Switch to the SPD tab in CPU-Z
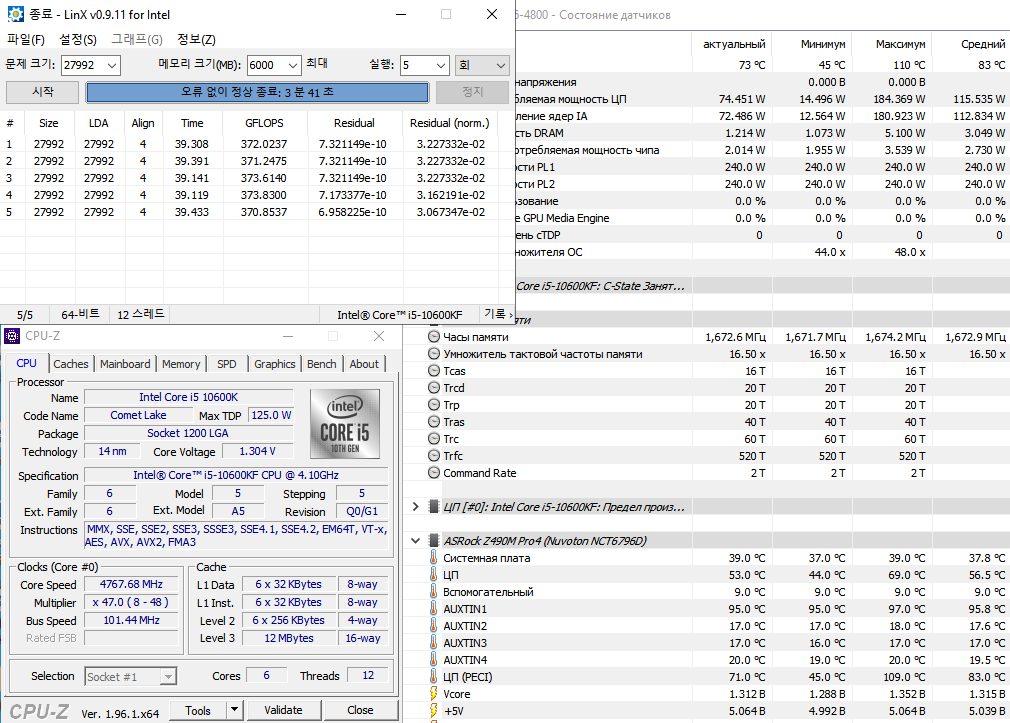This screenshot has height=723, width=1010. pos(227,364)
